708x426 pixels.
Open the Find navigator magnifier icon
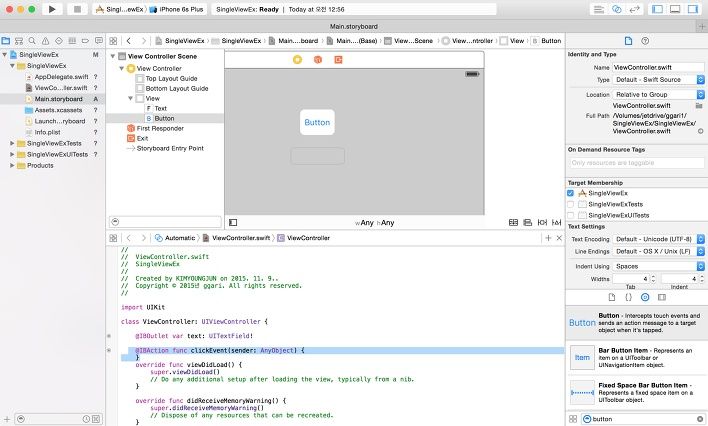click(32, 41)
